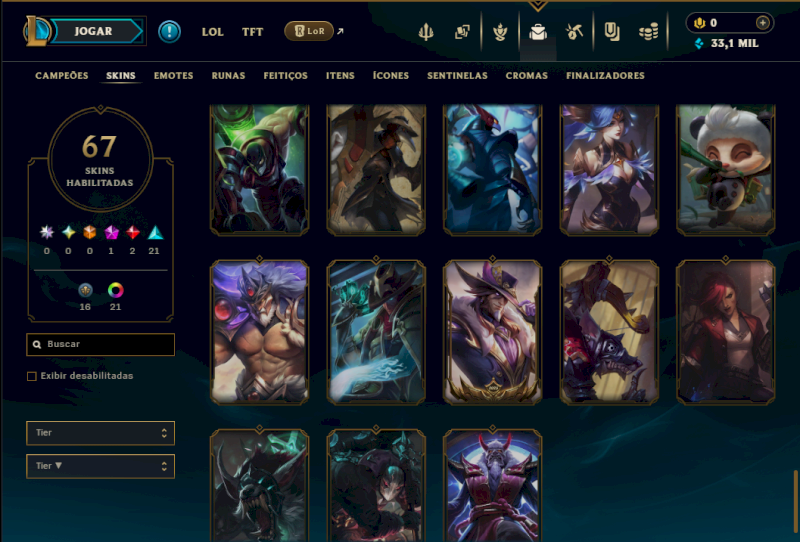Open the cards collection icon in top bar
Screen dimensions: 800x542
462,32
